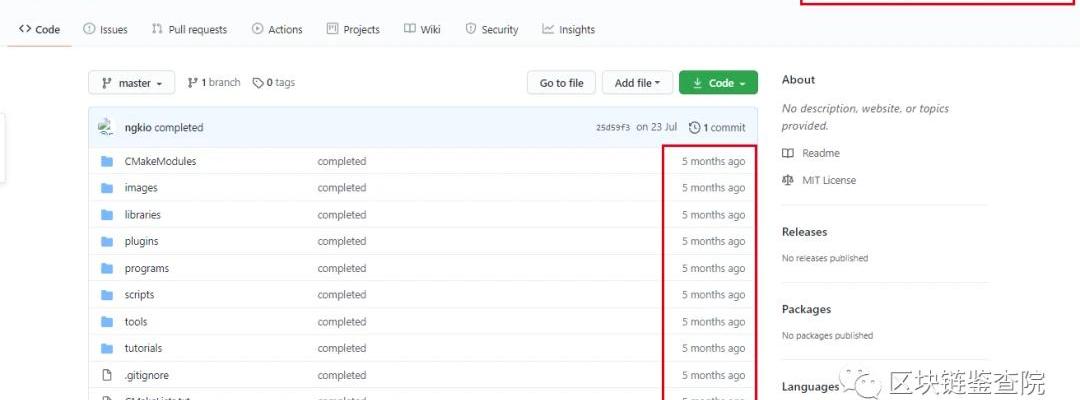Click the .gitignore file icon
The height and width of the screenshot is (400, 1080).
[107, 375]
